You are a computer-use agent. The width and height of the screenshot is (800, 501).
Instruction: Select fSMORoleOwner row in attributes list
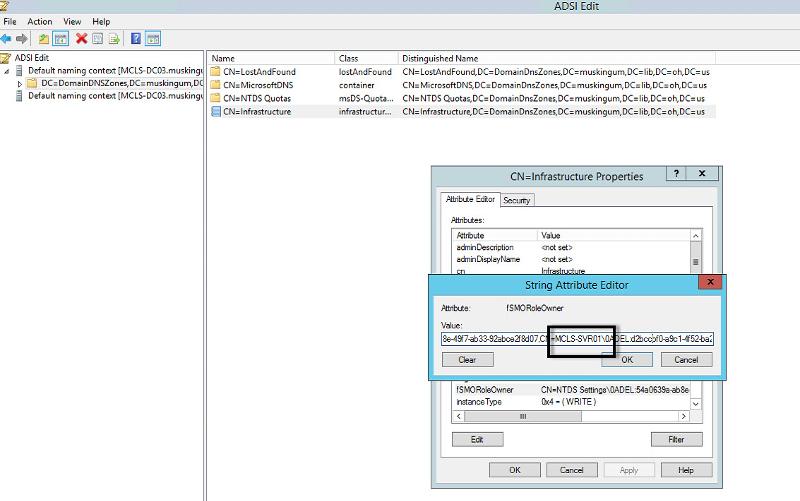click(571, 390)
